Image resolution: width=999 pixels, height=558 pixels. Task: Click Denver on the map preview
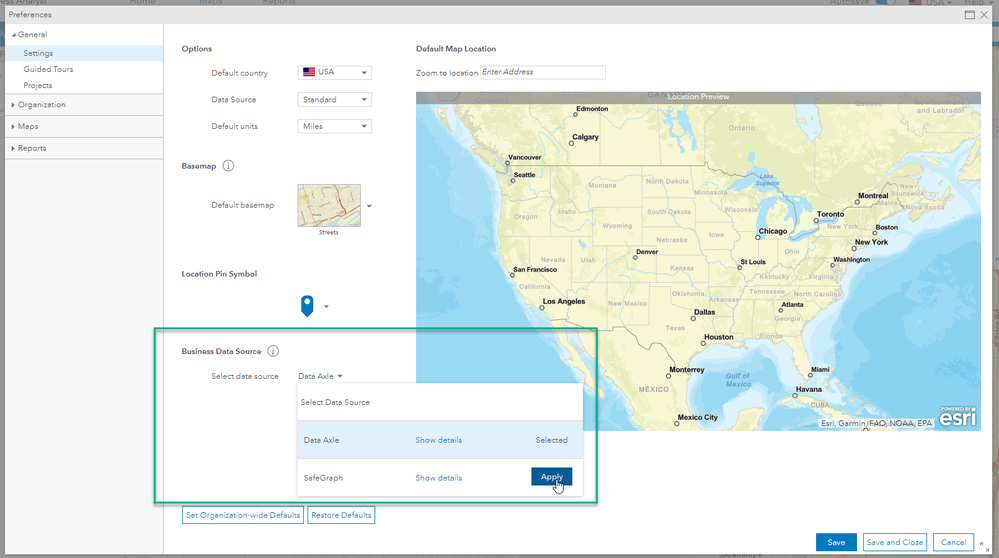pyautogui.click(x=647, y=252)
